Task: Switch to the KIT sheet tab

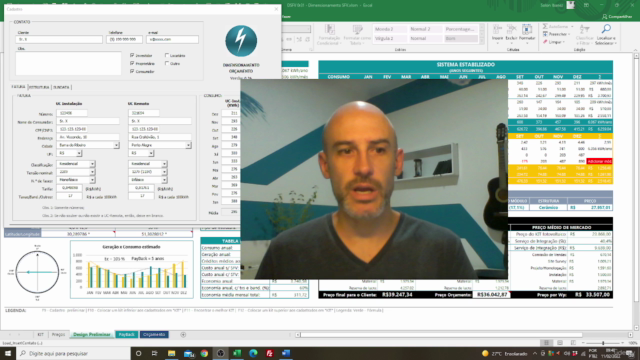Action: click(40, 335)
